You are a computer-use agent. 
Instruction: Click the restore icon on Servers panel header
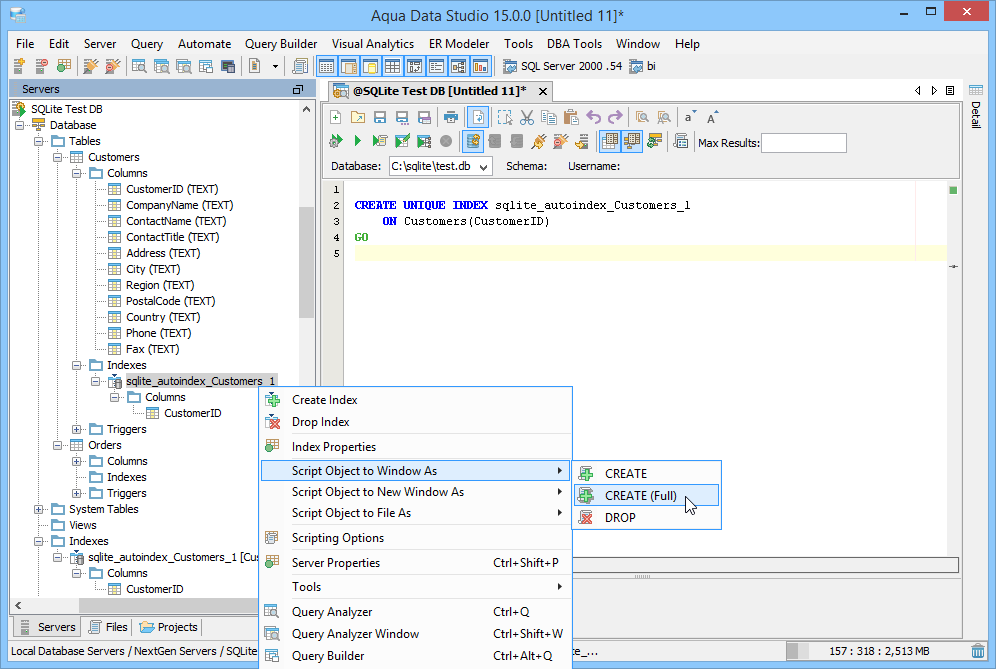(297, 90)
